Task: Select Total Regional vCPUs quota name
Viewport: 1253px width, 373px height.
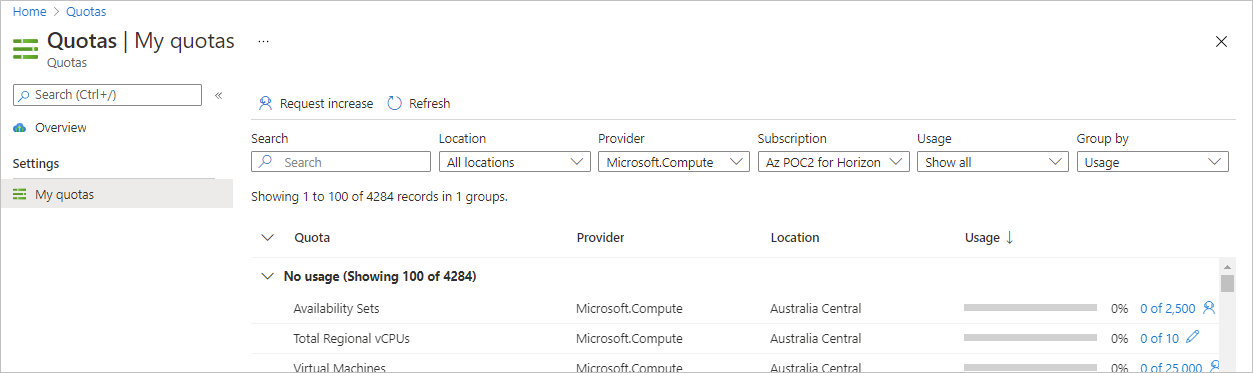Action: click(351, 338)
